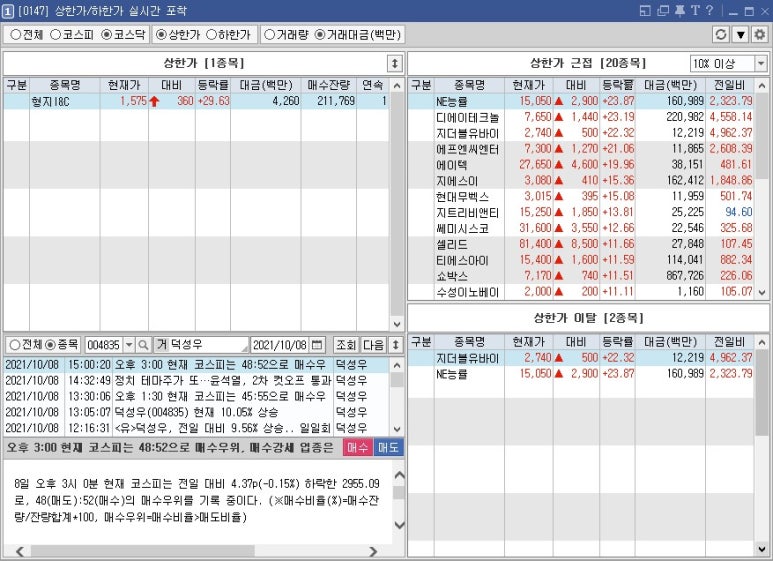The image size is (773, 561).
Task: Click the expand arrows icon next to 다음
Action: (x=395, y=345)
